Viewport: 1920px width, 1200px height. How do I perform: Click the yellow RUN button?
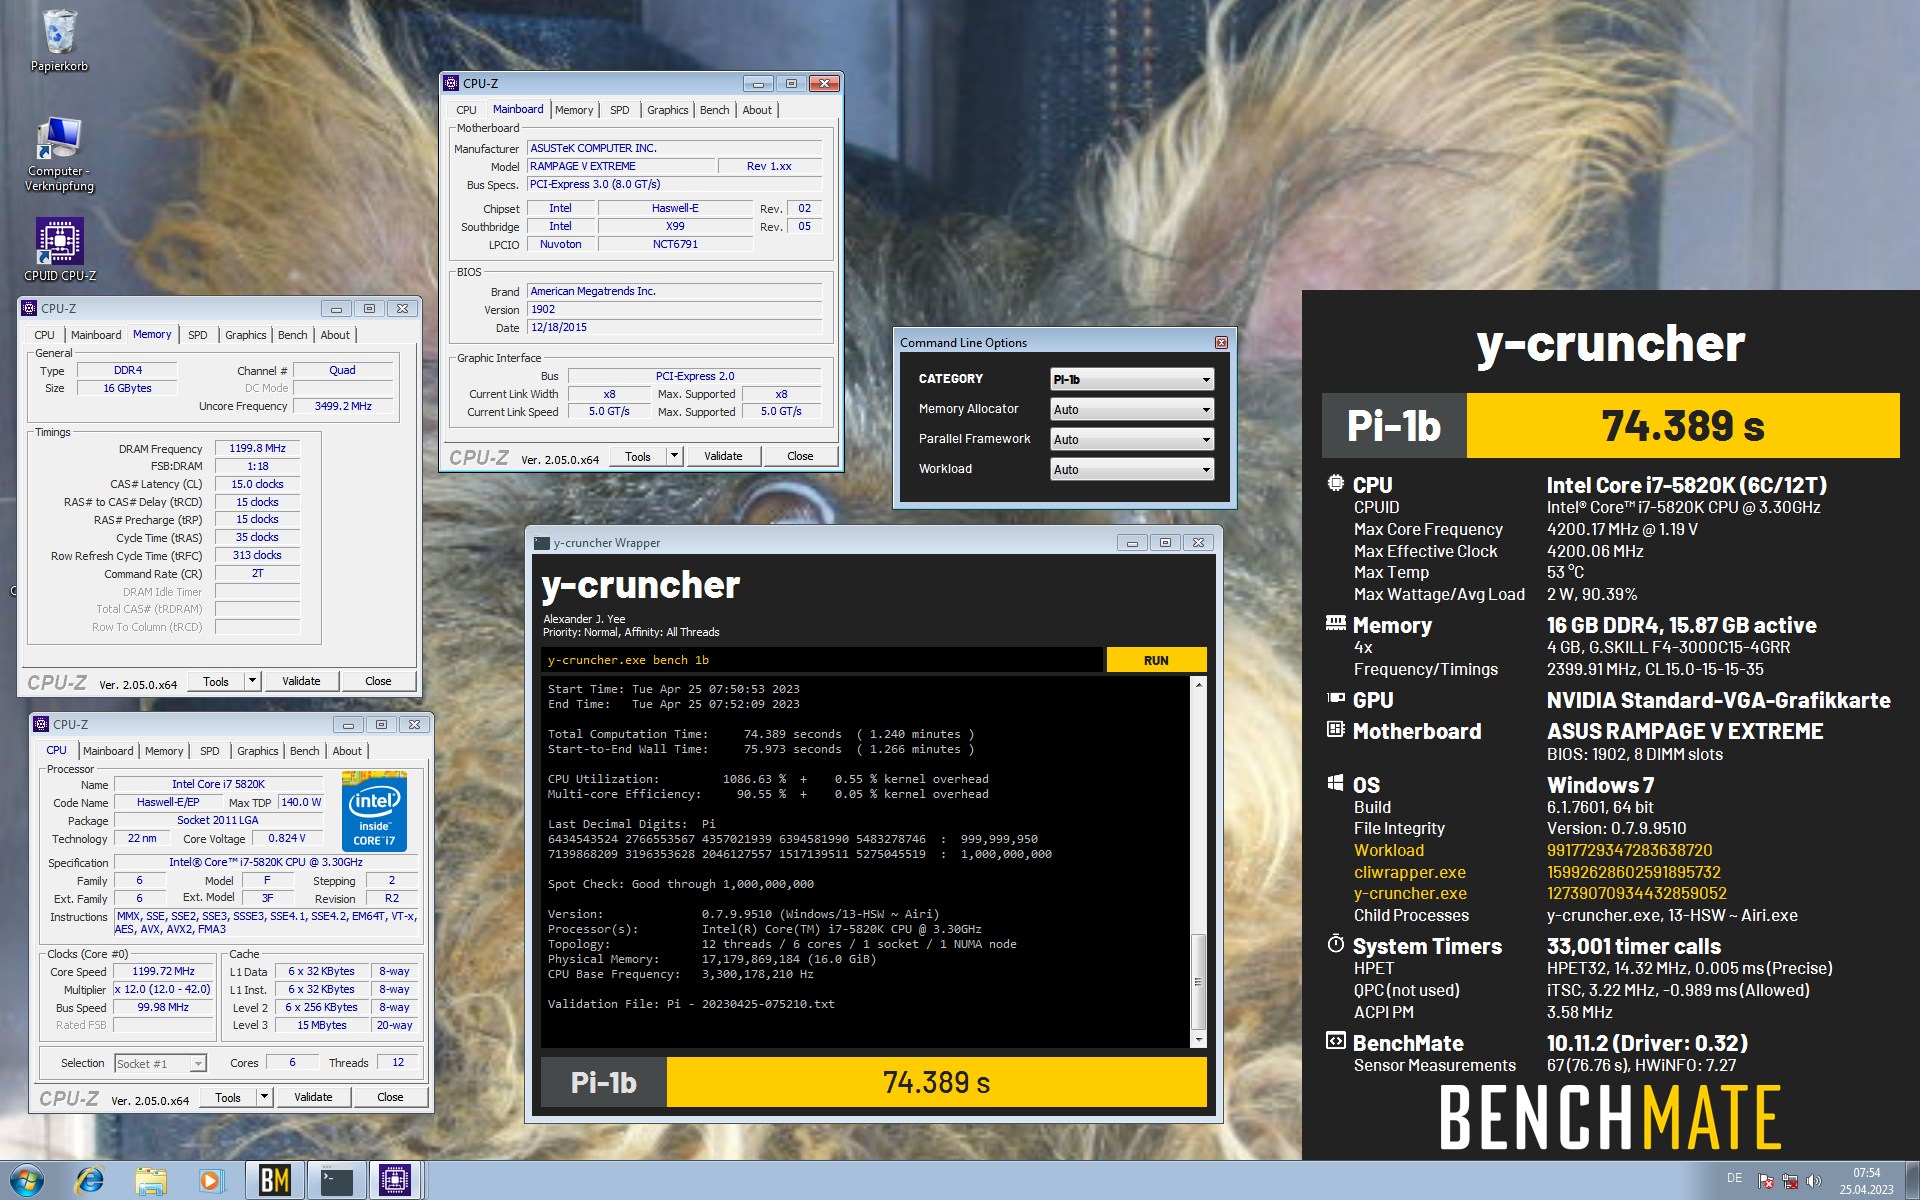point(1156,660)
